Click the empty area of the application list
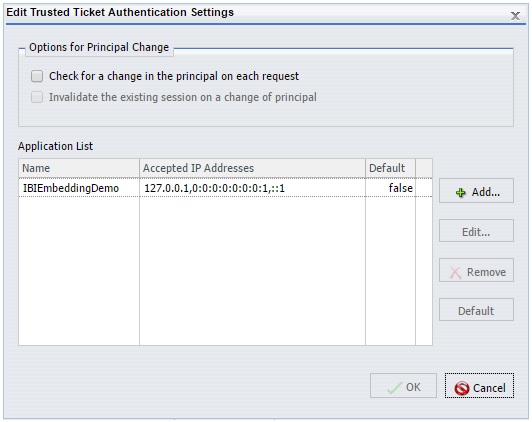Viewport: 532px width, 422px height. 225,271
